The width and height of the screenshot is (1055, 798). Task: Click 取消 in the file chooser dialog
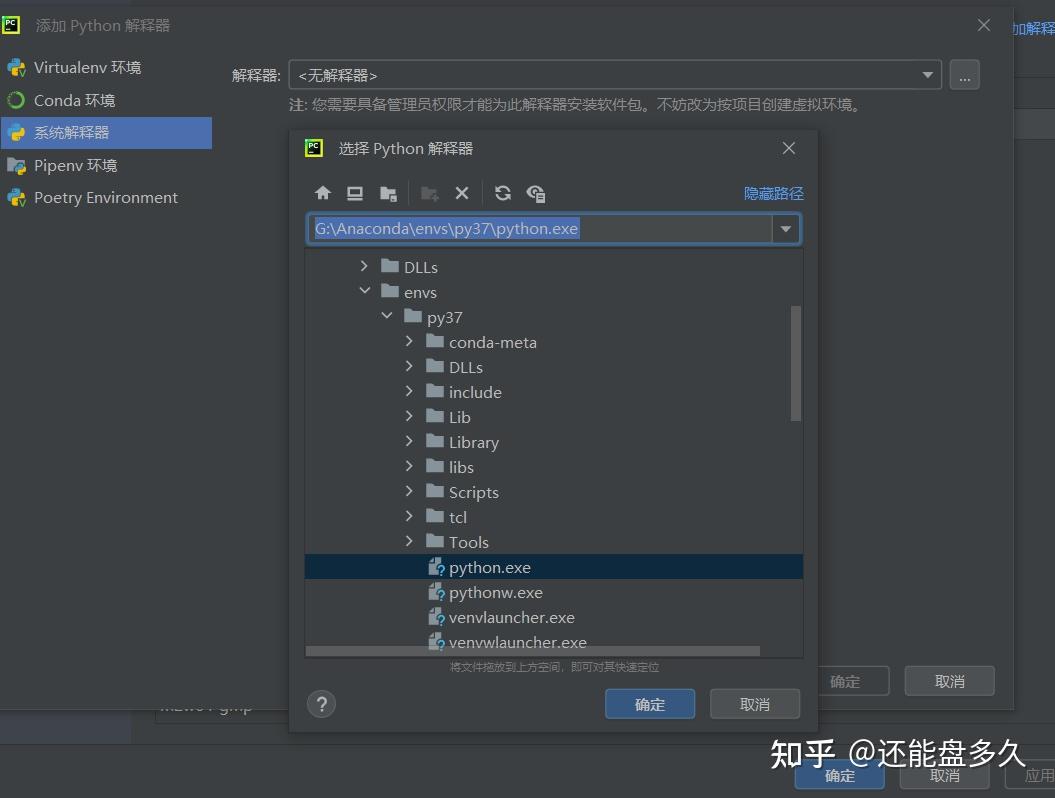click(755, 704)
